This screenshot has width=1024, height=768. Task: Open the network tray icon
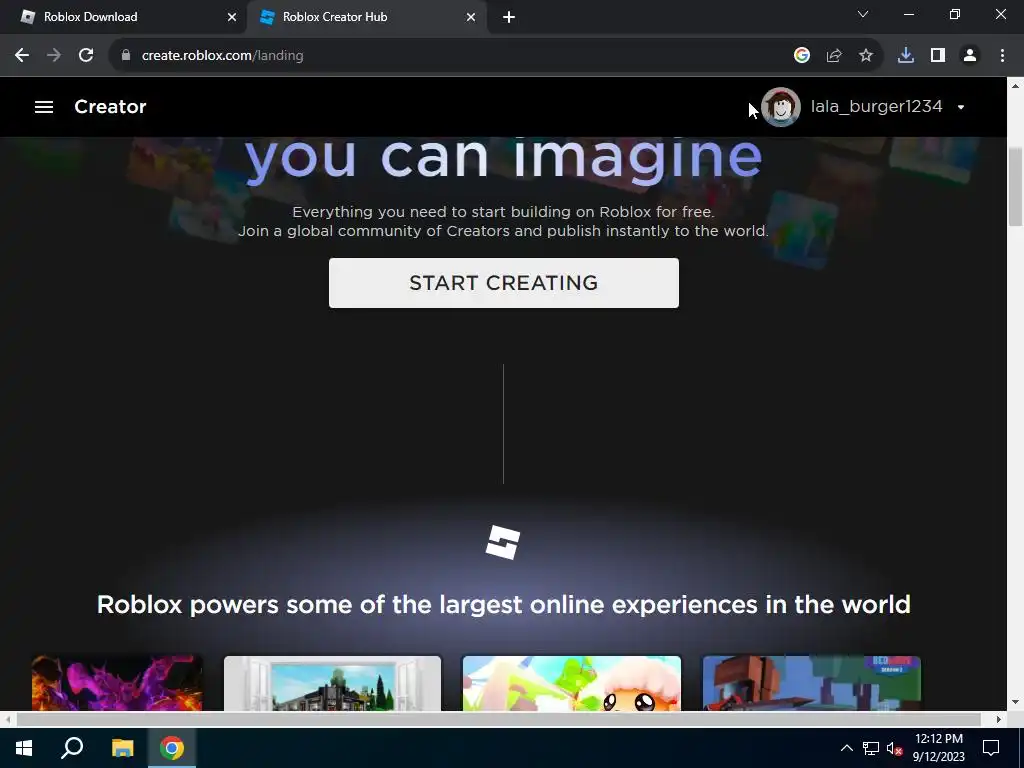coord(871,748)
